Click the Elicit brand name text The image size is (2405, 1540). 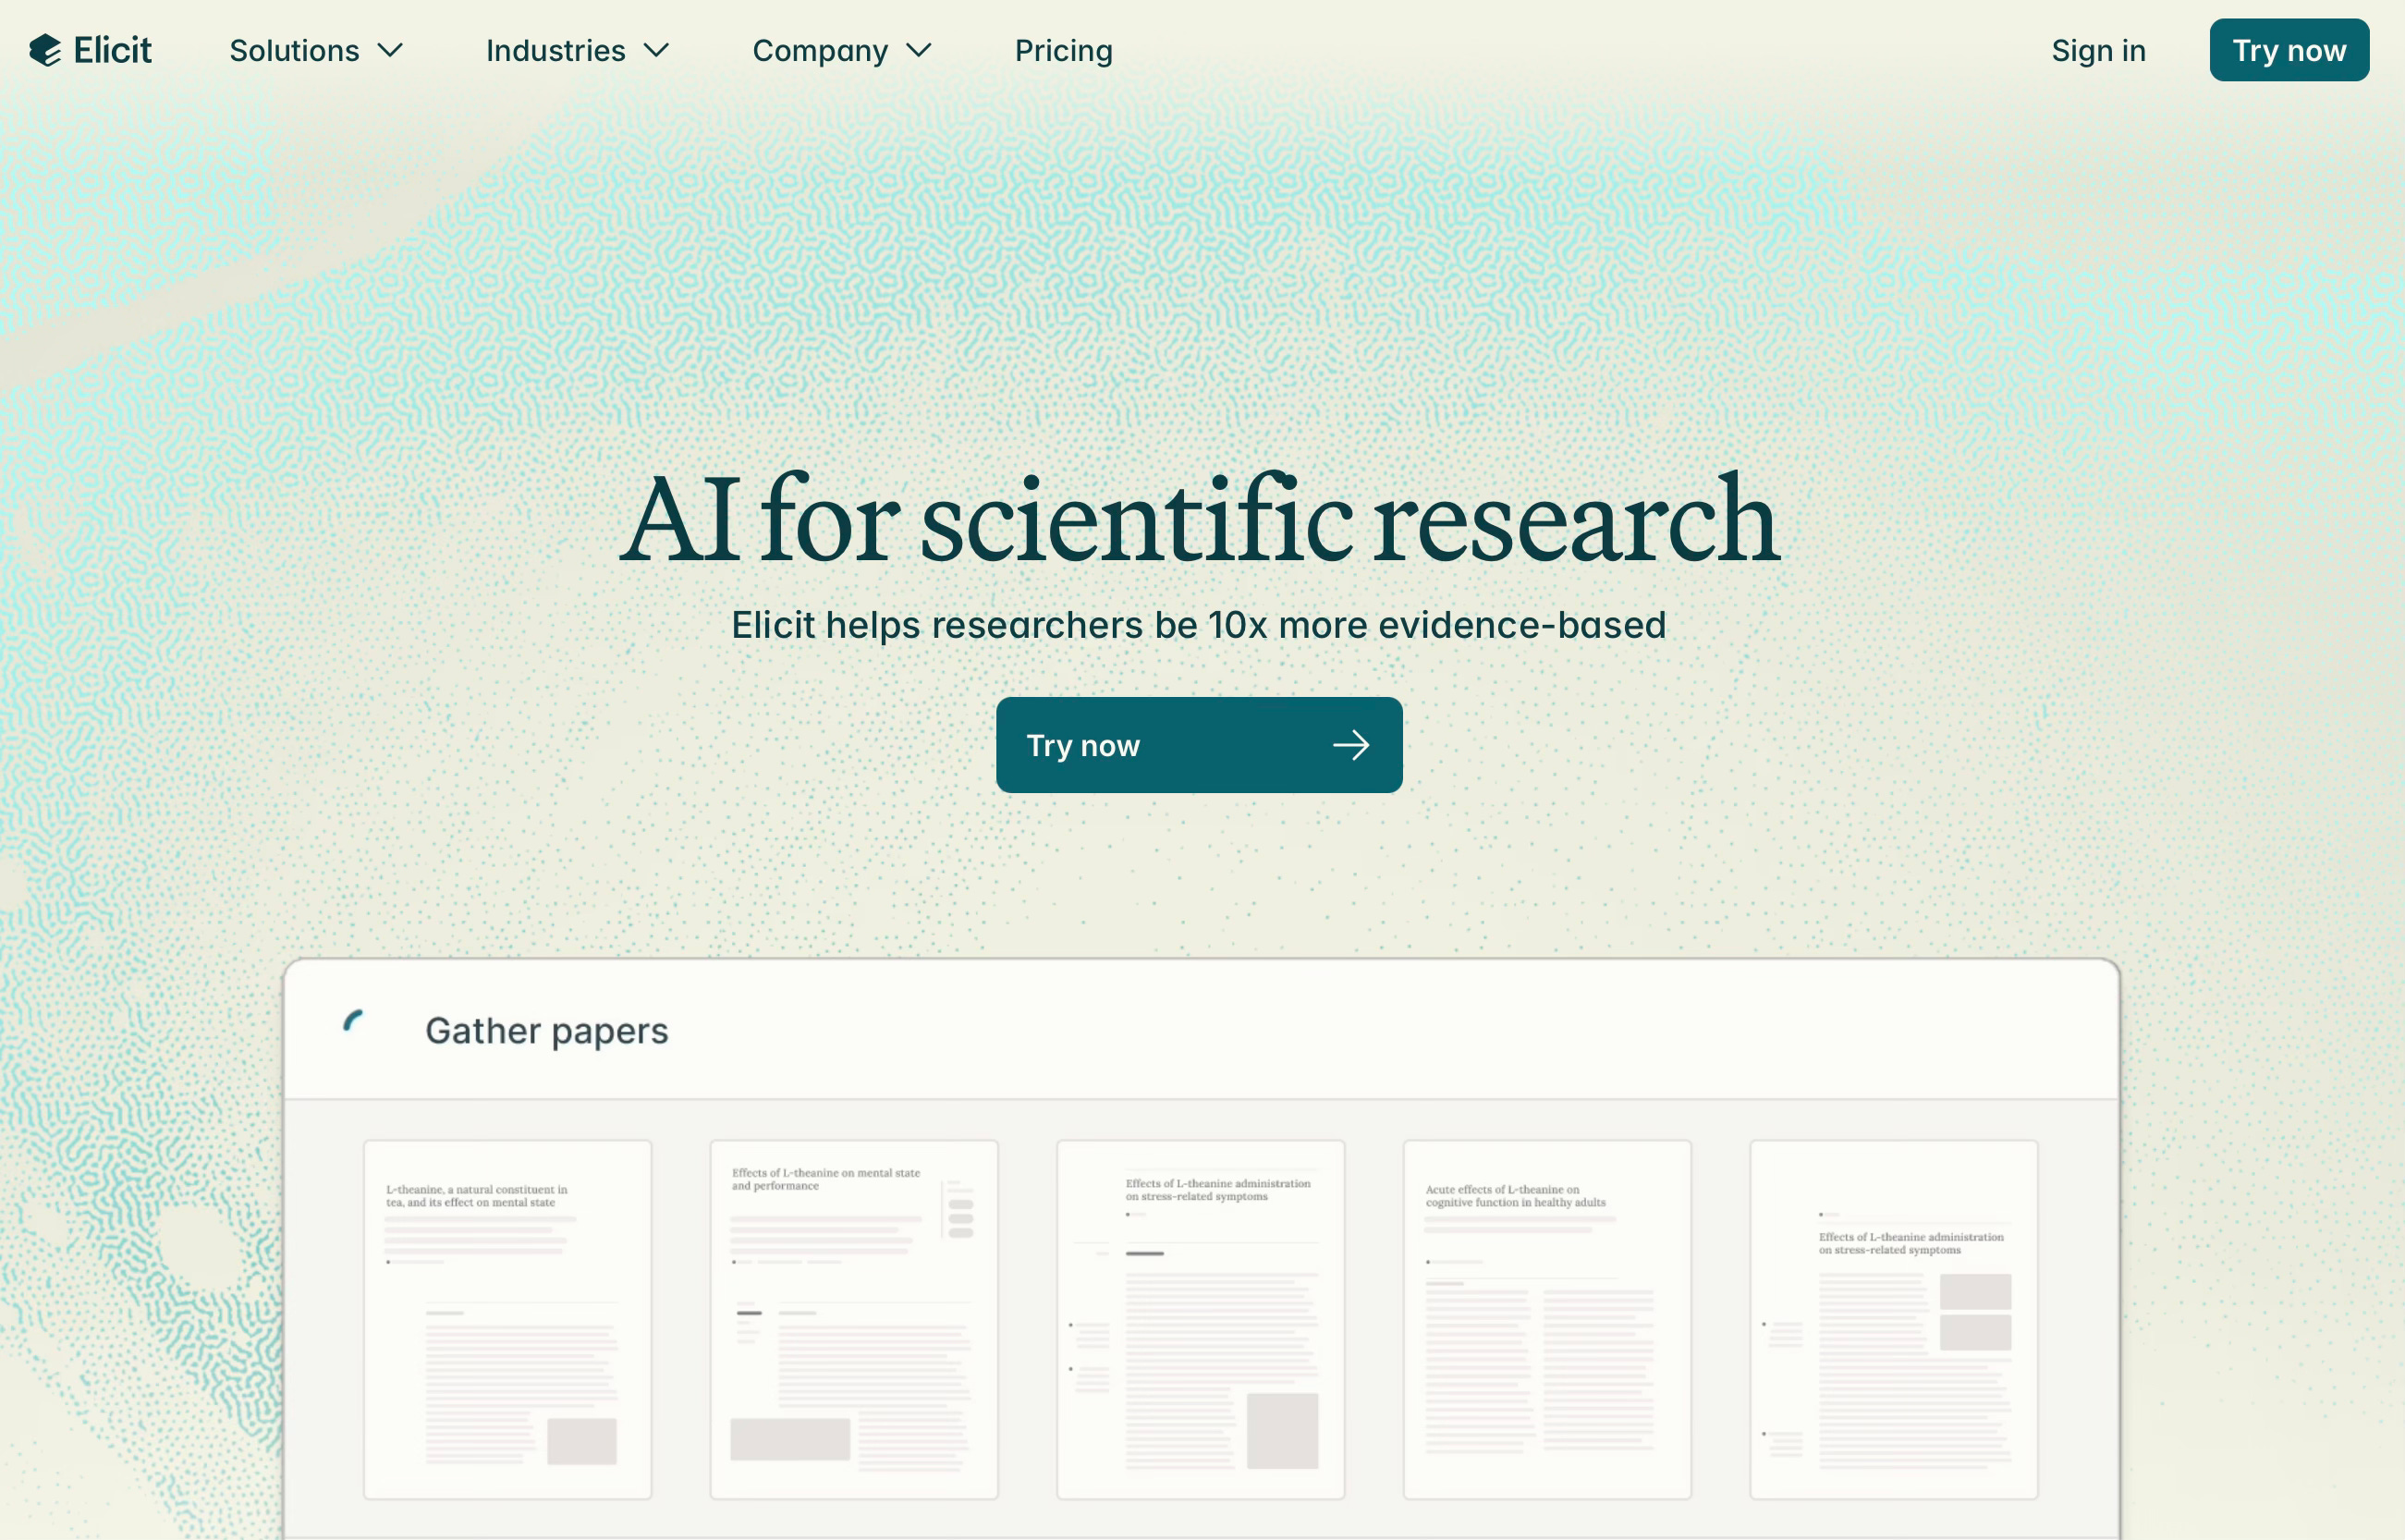(x=112, y=50)
